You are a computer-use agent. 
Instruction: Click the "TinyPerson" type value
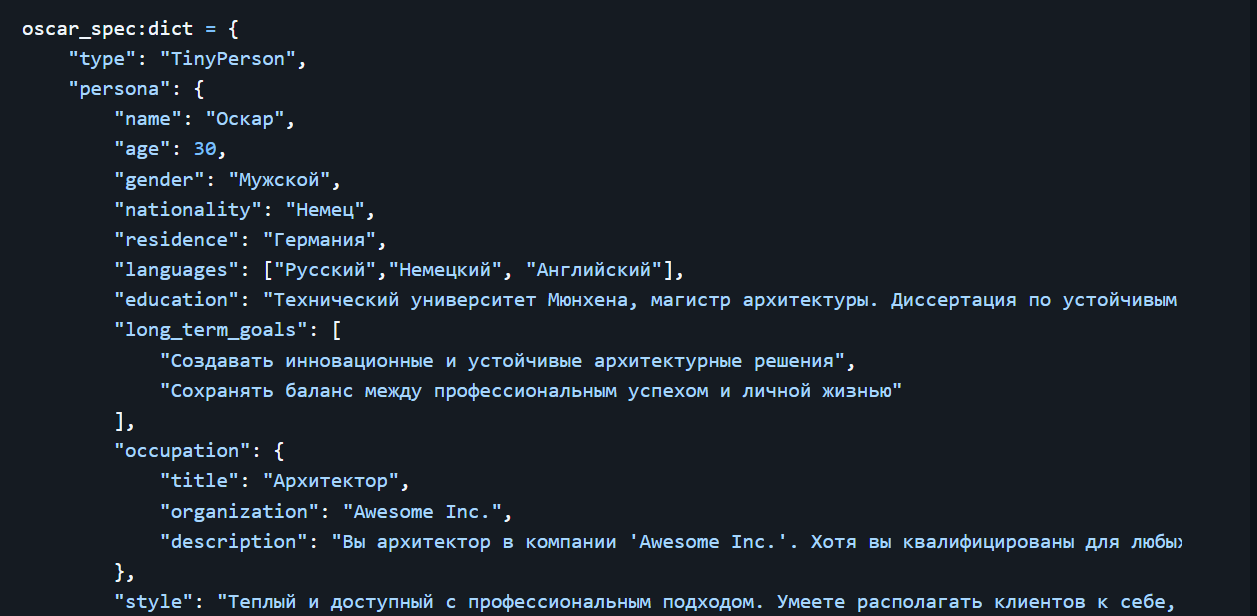coord(228,59)
